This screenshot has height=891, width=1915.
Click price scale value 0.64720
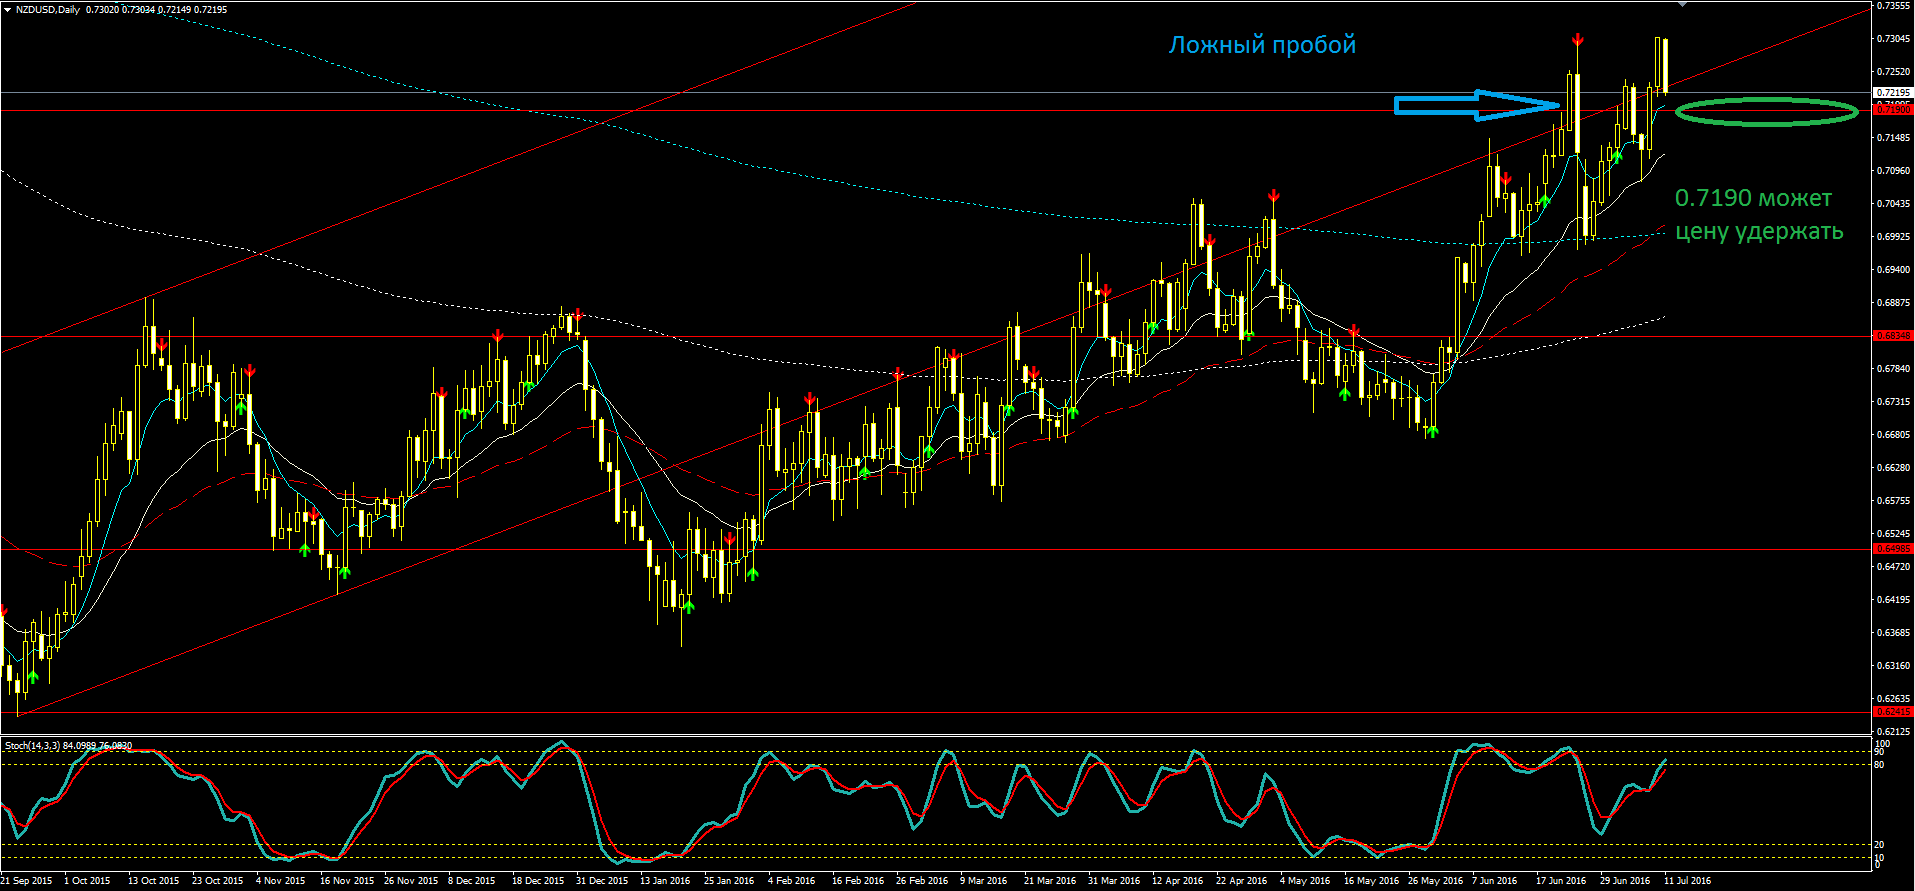pos(1894,567)
